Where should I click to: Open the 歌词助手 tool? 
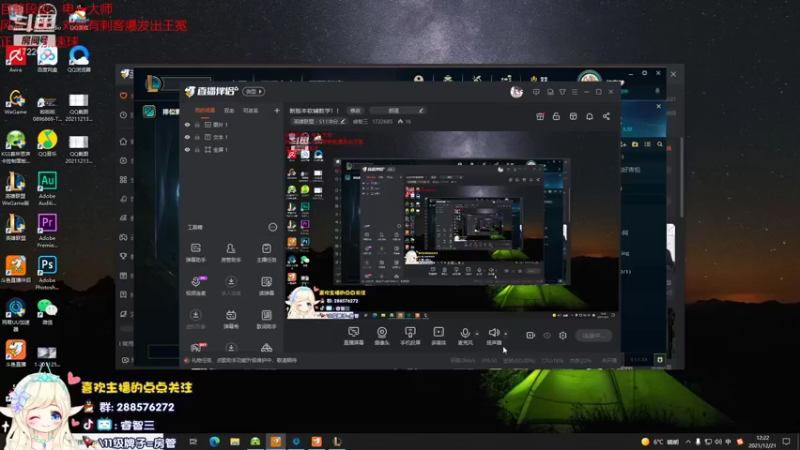pyautogui.click(x=266, y=319)
